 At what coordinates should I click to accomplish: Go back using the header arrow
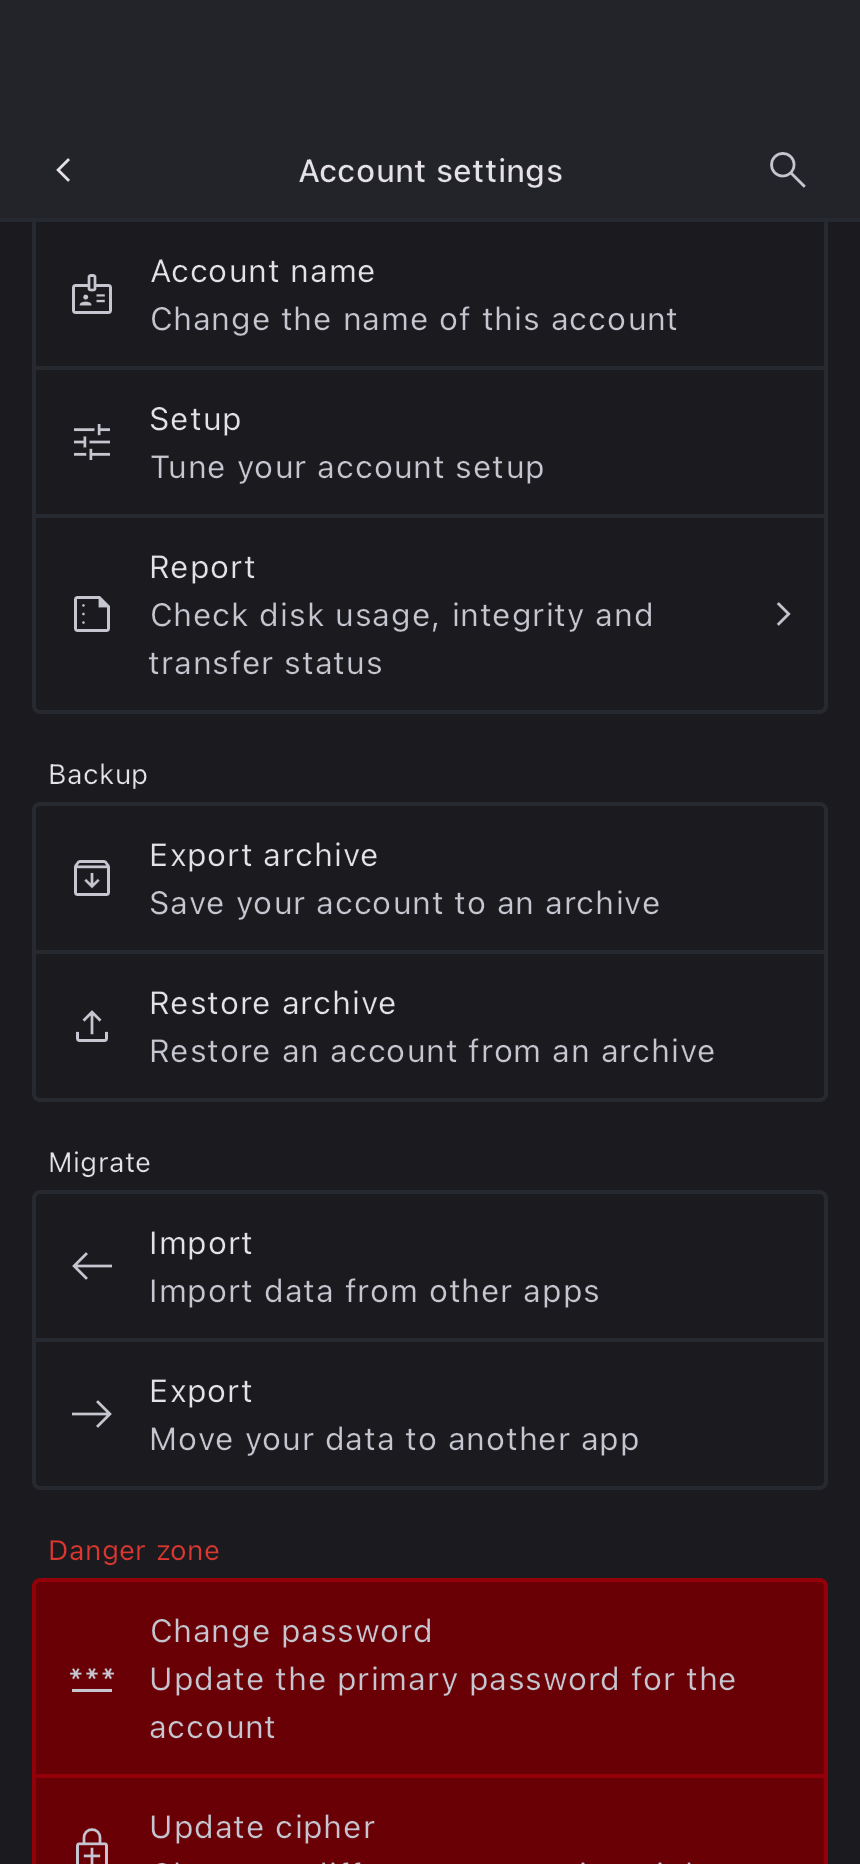click(x=64, y=171)
